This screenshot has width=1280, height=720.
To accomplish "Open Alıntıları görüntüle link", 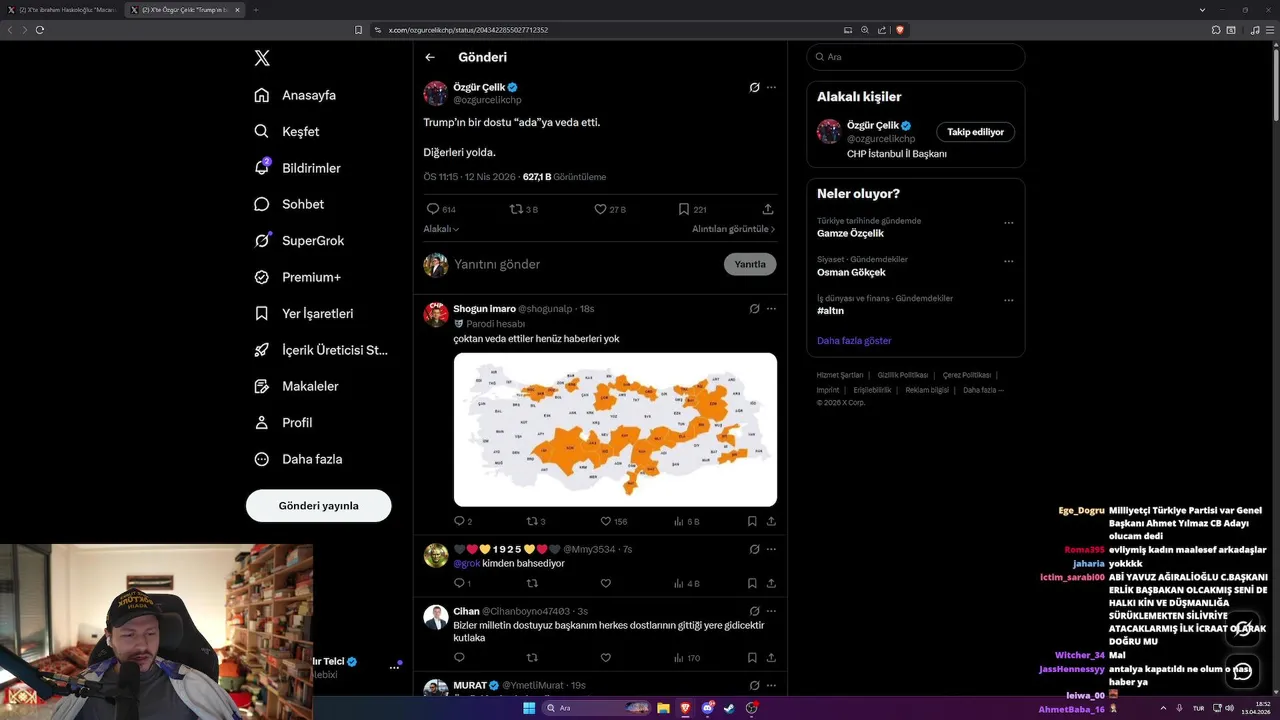I will tap(733, 229).
